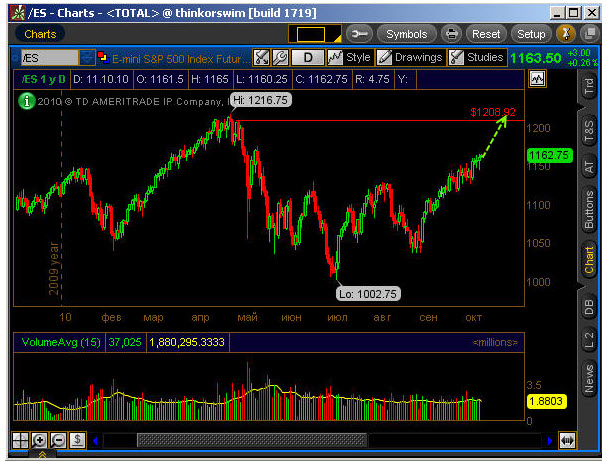Click the orange pin icon
The height and width of the screenshot is (462, 607).
pos(566,34)
